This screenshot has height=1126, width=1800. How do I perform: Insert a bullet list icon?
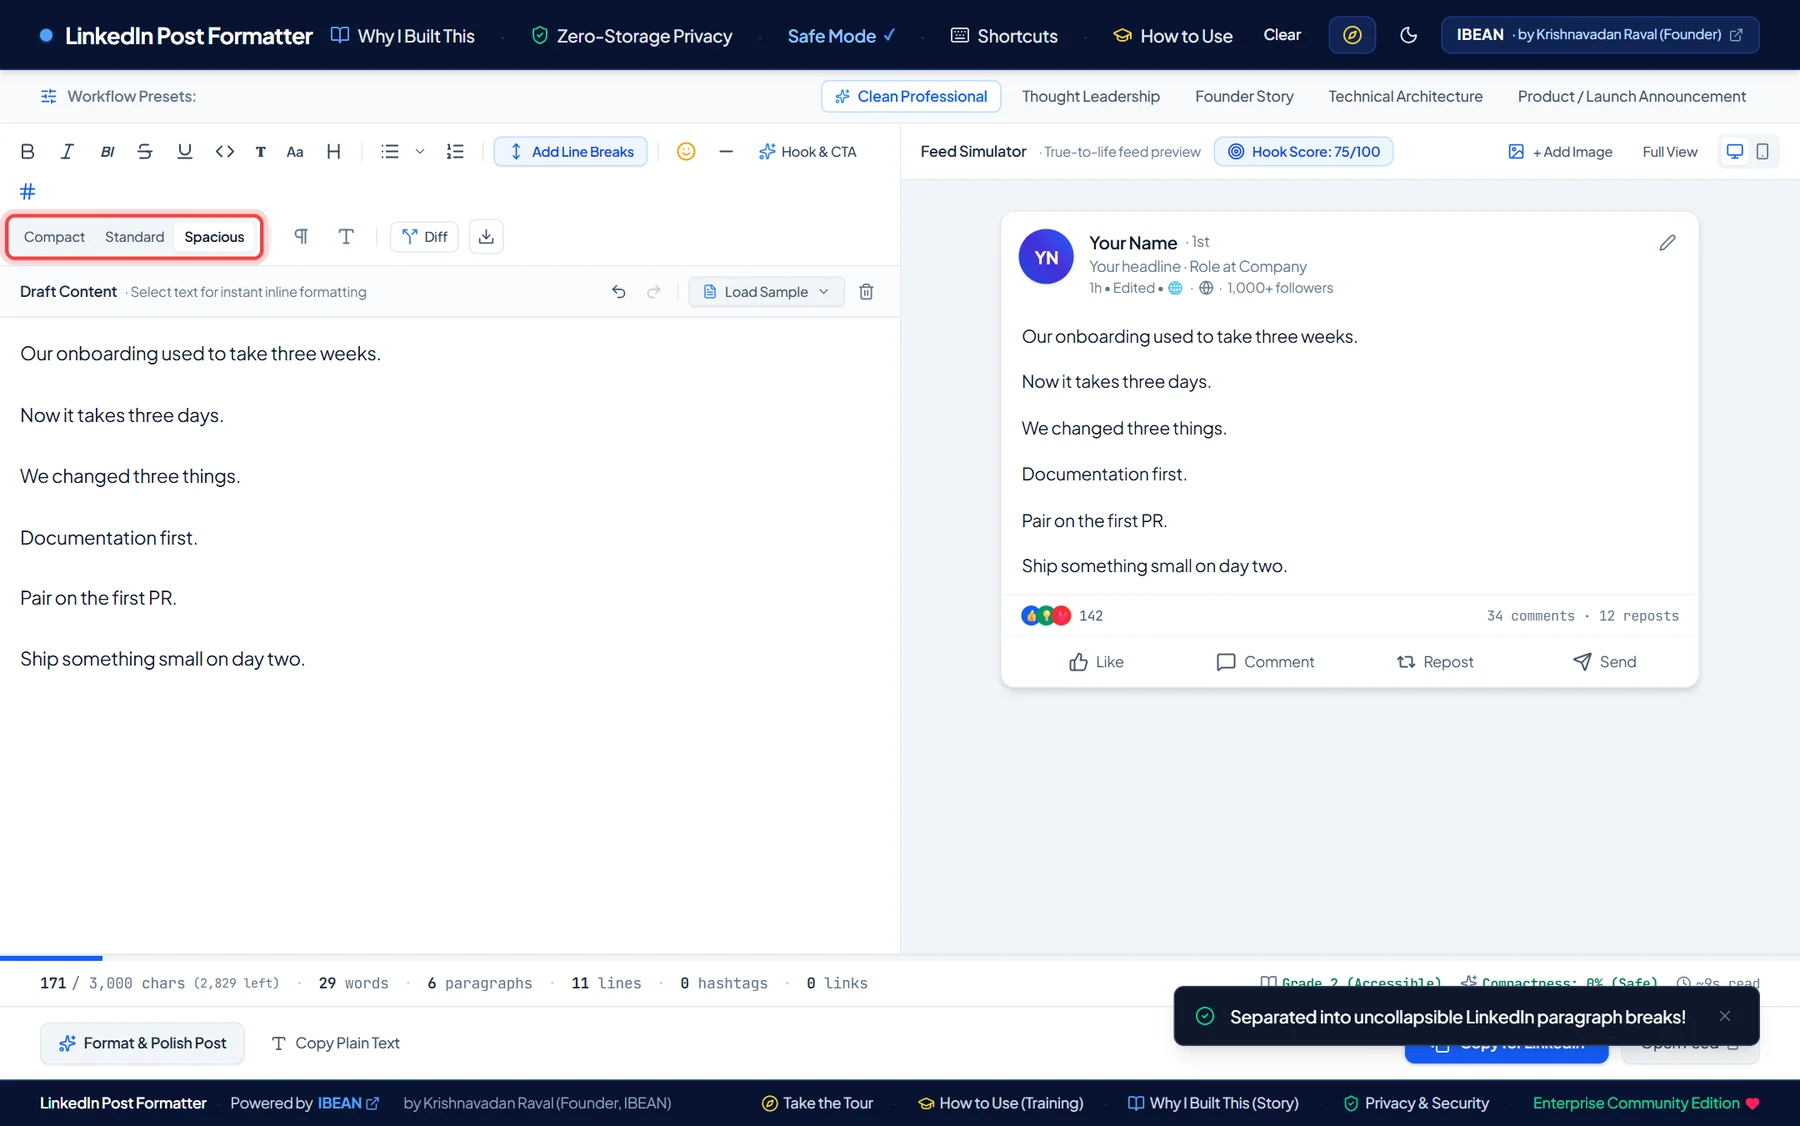390,152
